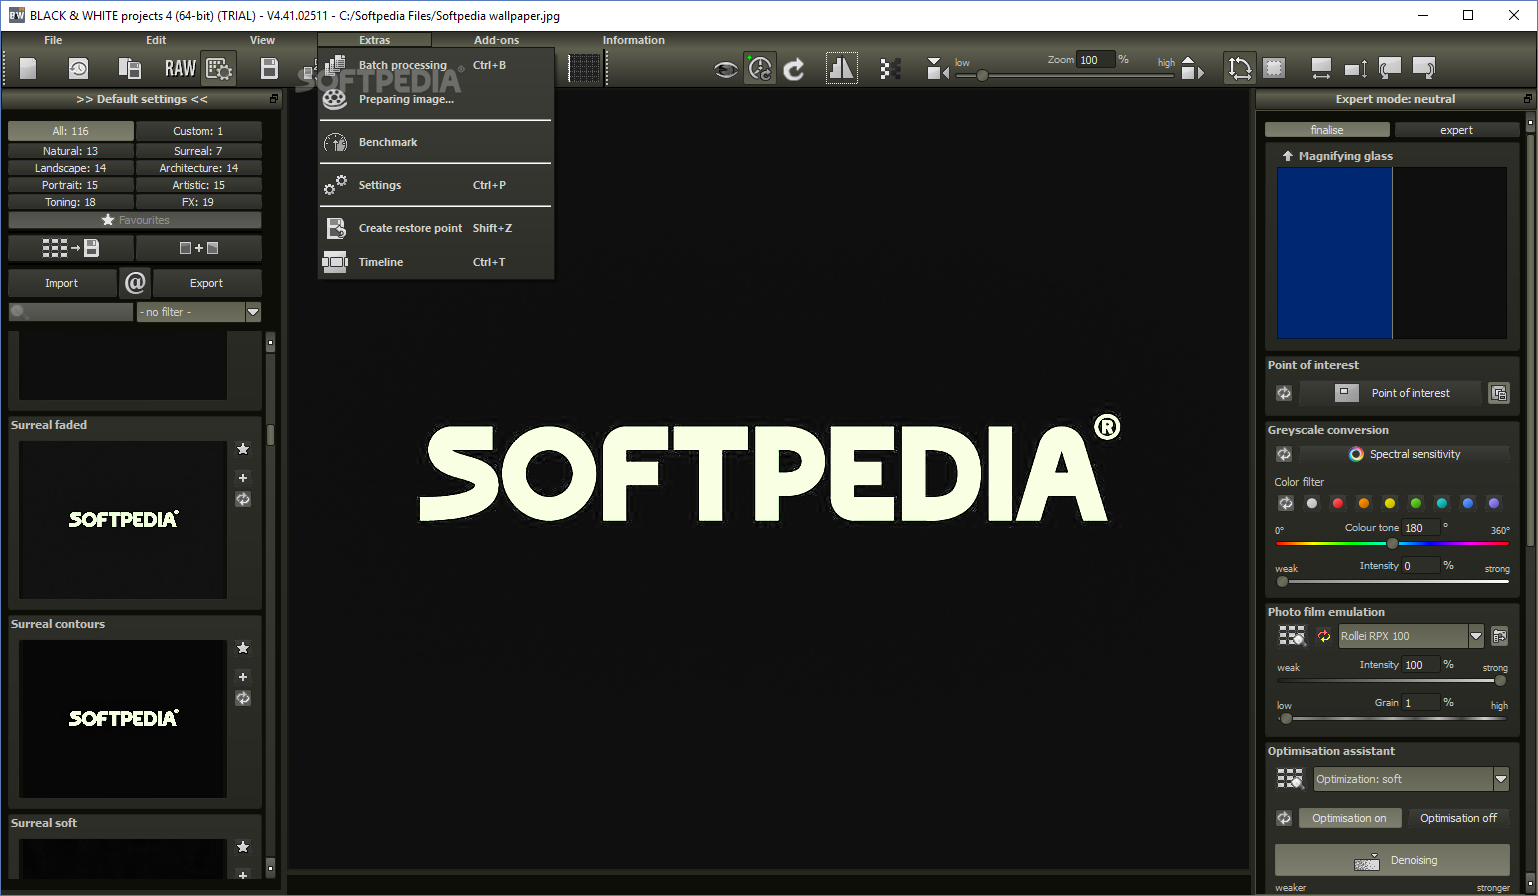Click the zoom out icon beside low

point(937,68)
